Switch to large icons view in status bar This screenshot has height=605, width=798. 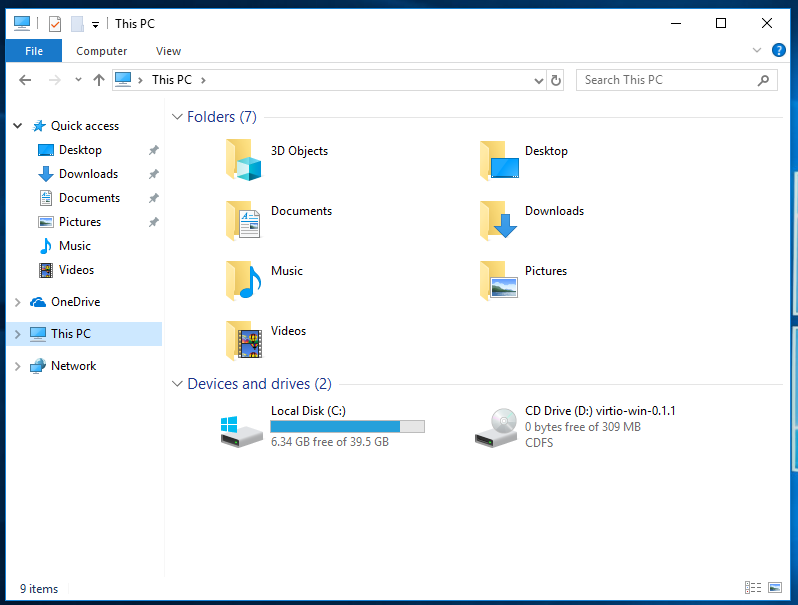(x=775, y=588)
